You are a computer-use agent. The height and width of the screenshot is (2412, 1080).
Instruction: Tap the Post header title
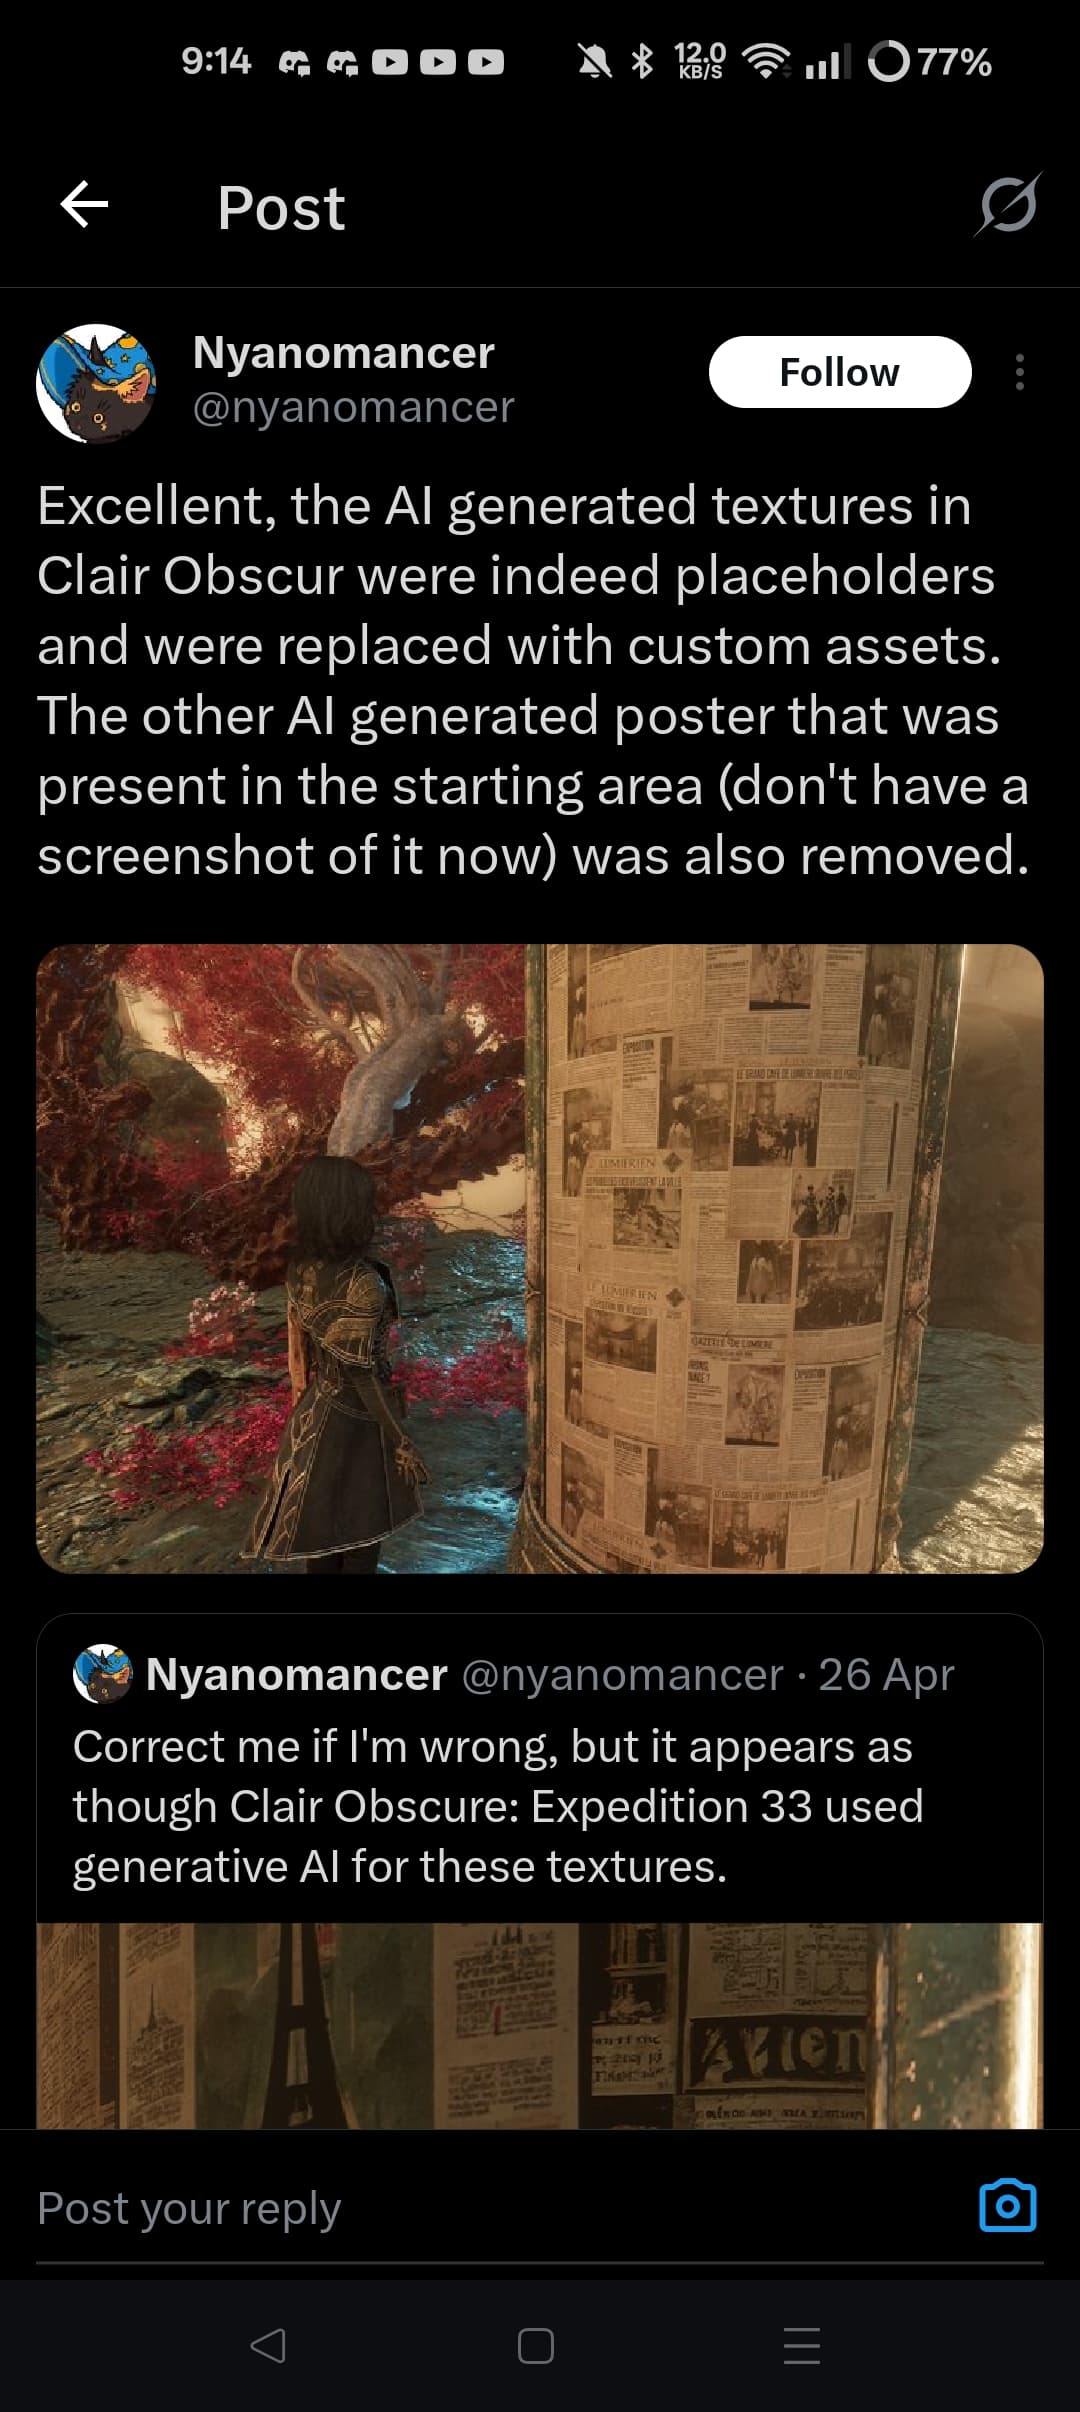[281, 208]
